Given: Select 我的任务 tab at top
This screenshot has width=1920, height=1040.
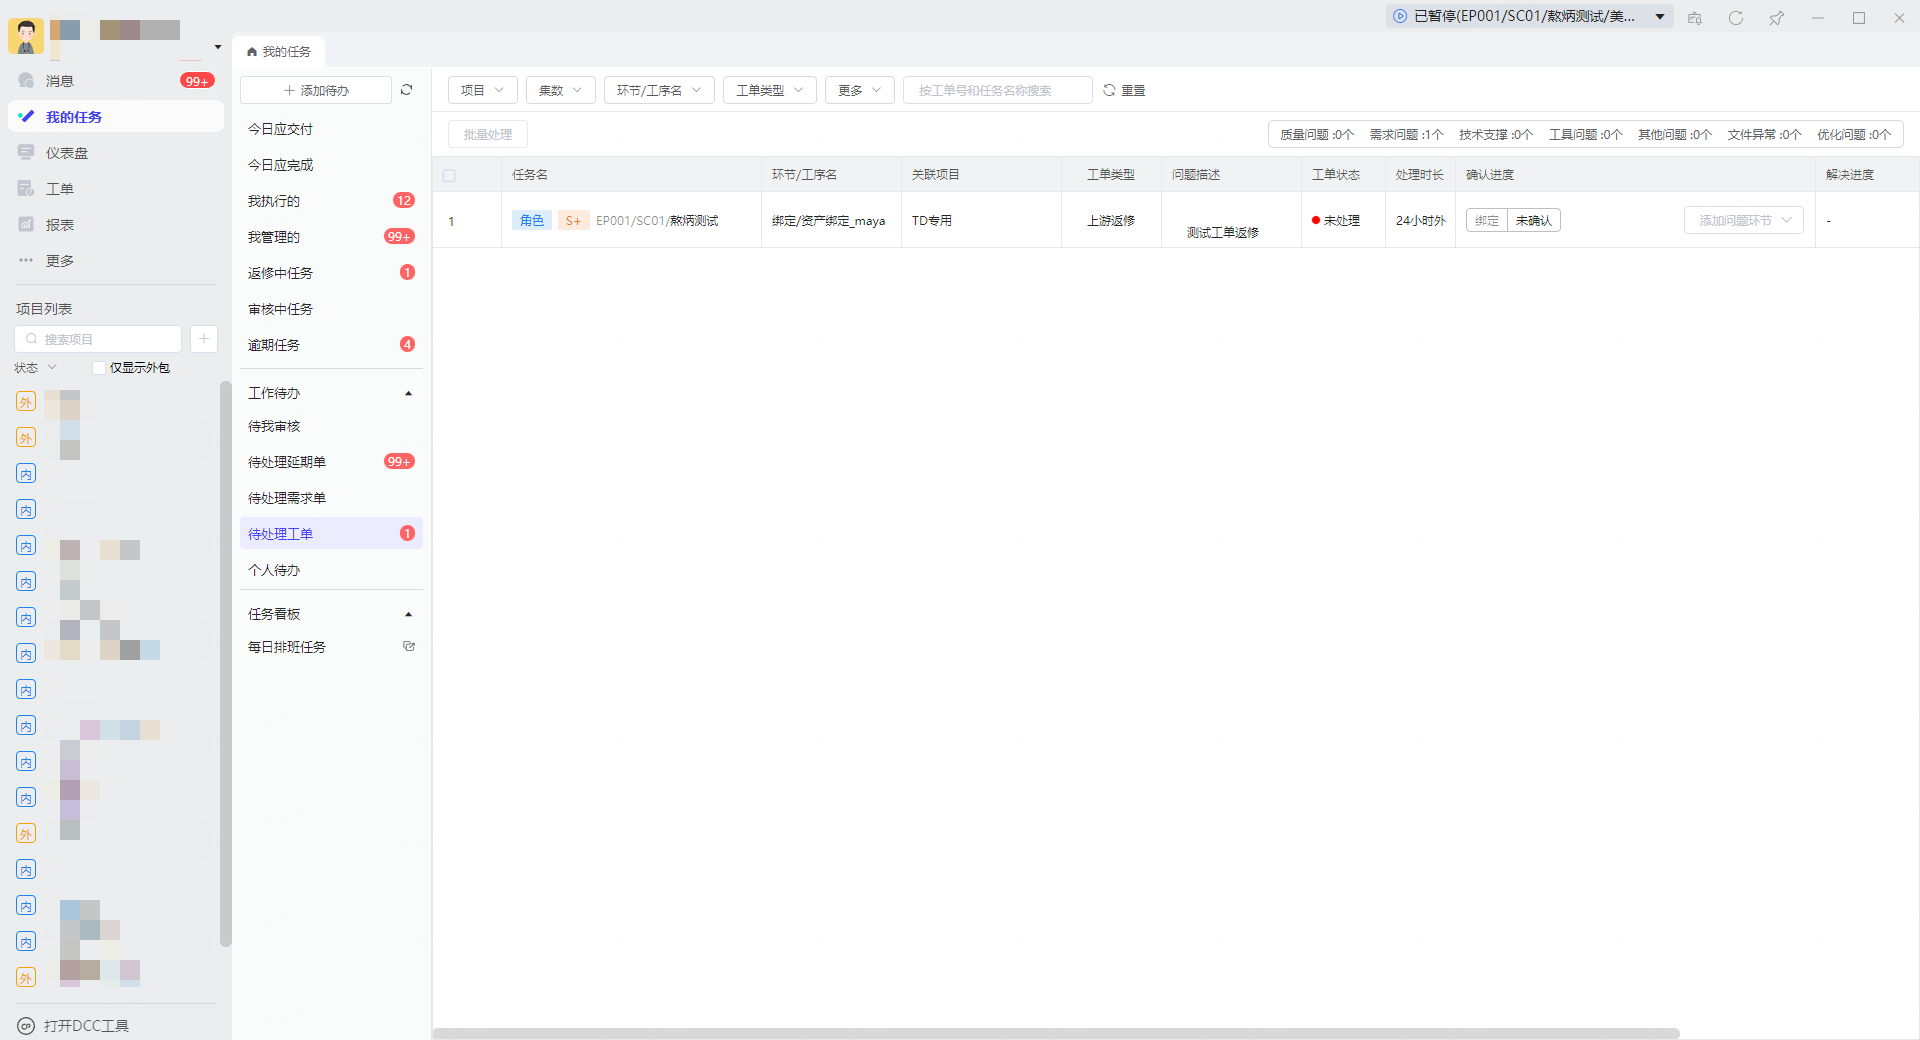Looking at the screenshot, I should tap(279, 52).
